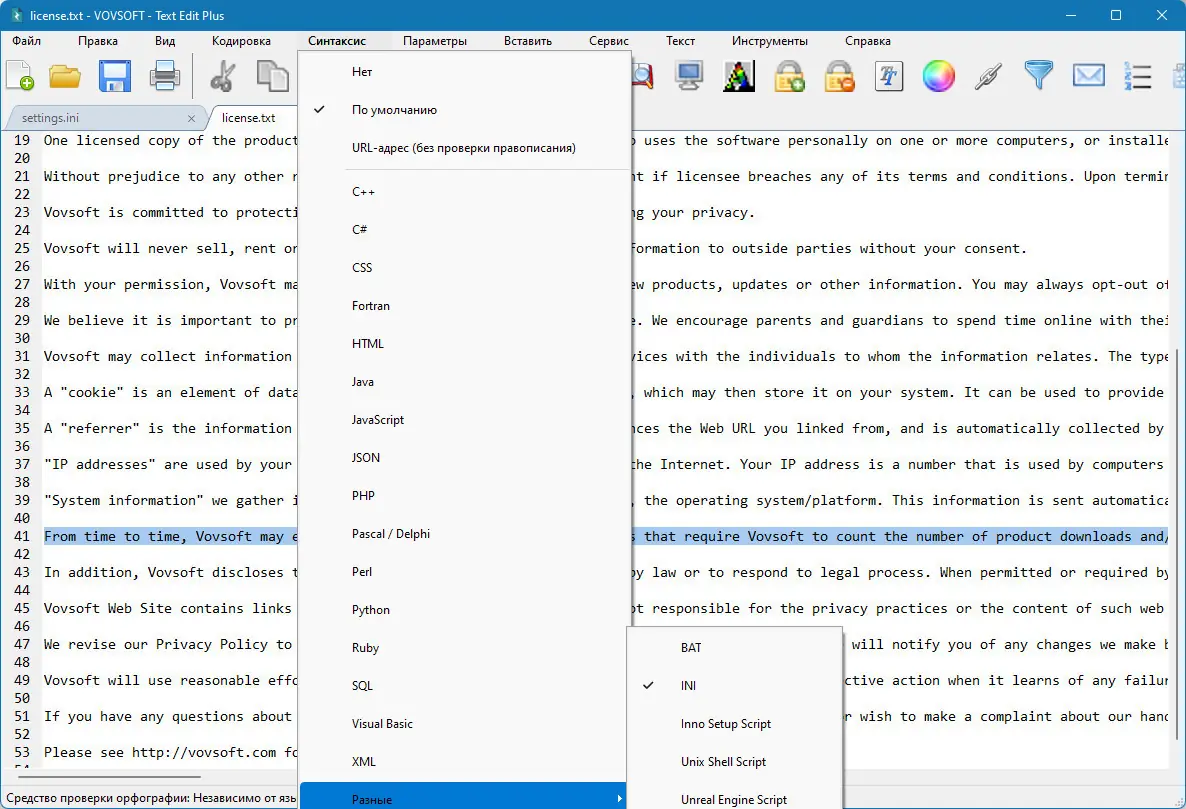Select Java syntax highlighting
The image size is (1186, 809).
click(x=465, y=382)
